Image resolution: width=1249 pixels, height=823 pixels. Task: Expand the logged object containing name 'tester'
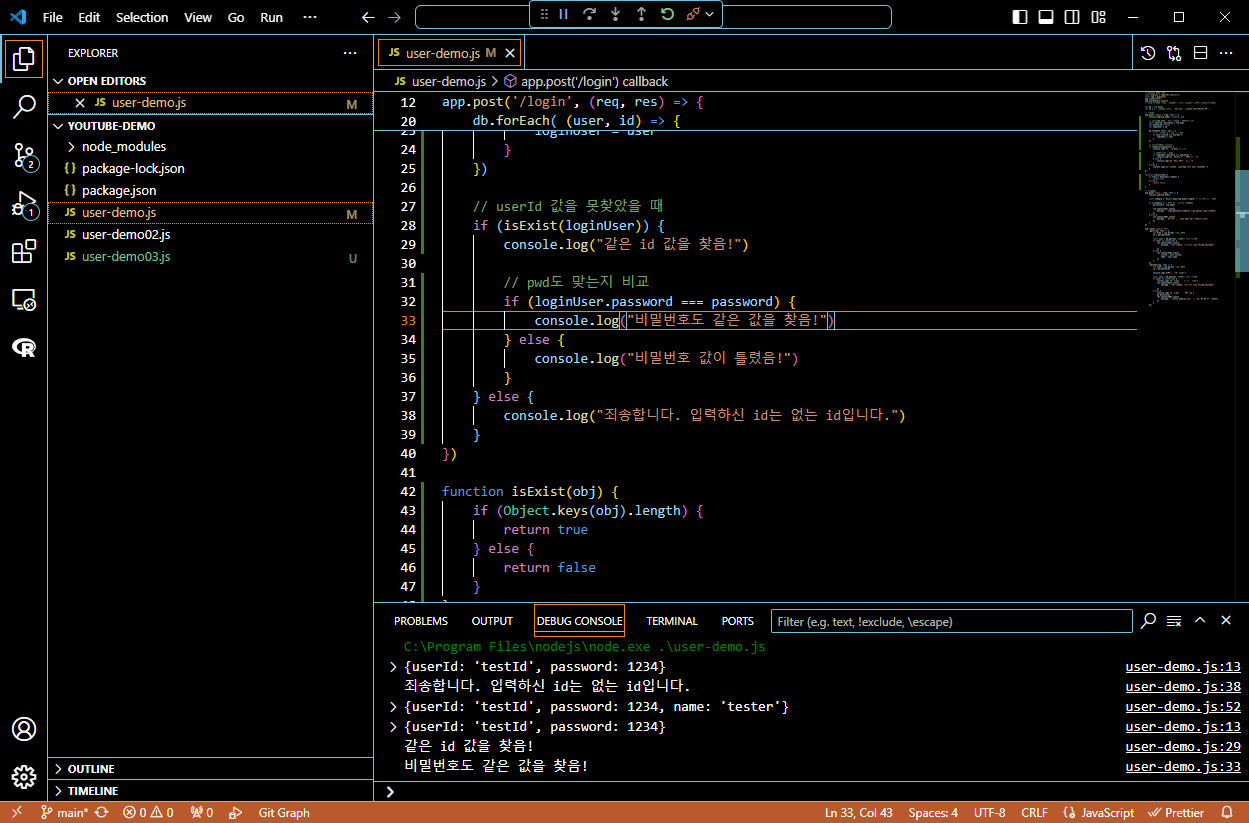[393, 707]
